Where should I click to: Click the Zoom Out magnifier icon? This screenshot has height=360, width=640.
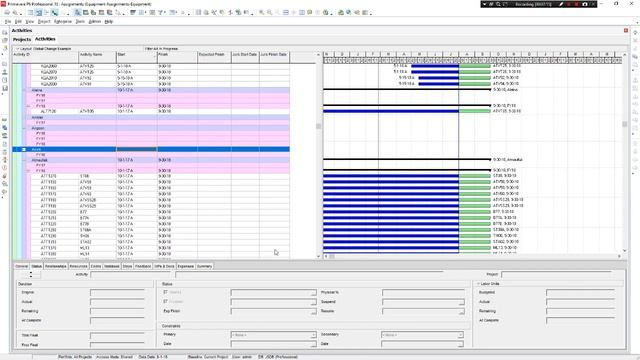(x=270, y=13)
